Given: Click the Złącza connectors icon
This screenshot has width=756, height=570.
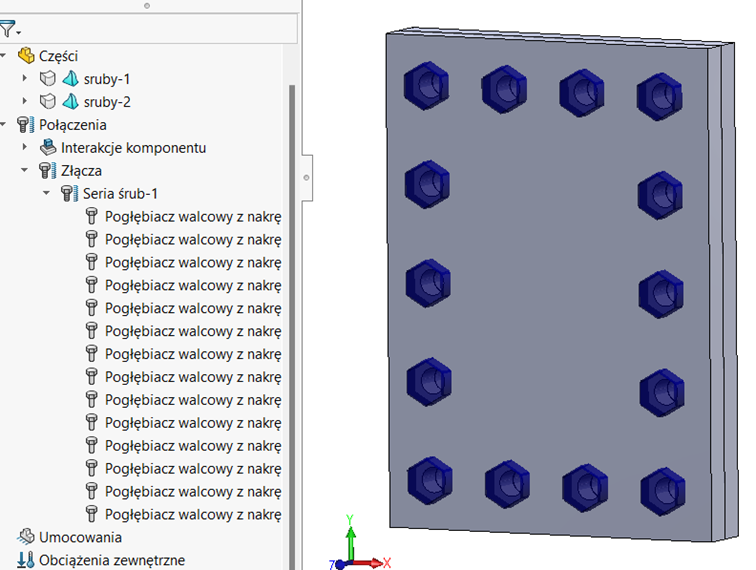Looking at the screenshot, I should coord(48,170).
